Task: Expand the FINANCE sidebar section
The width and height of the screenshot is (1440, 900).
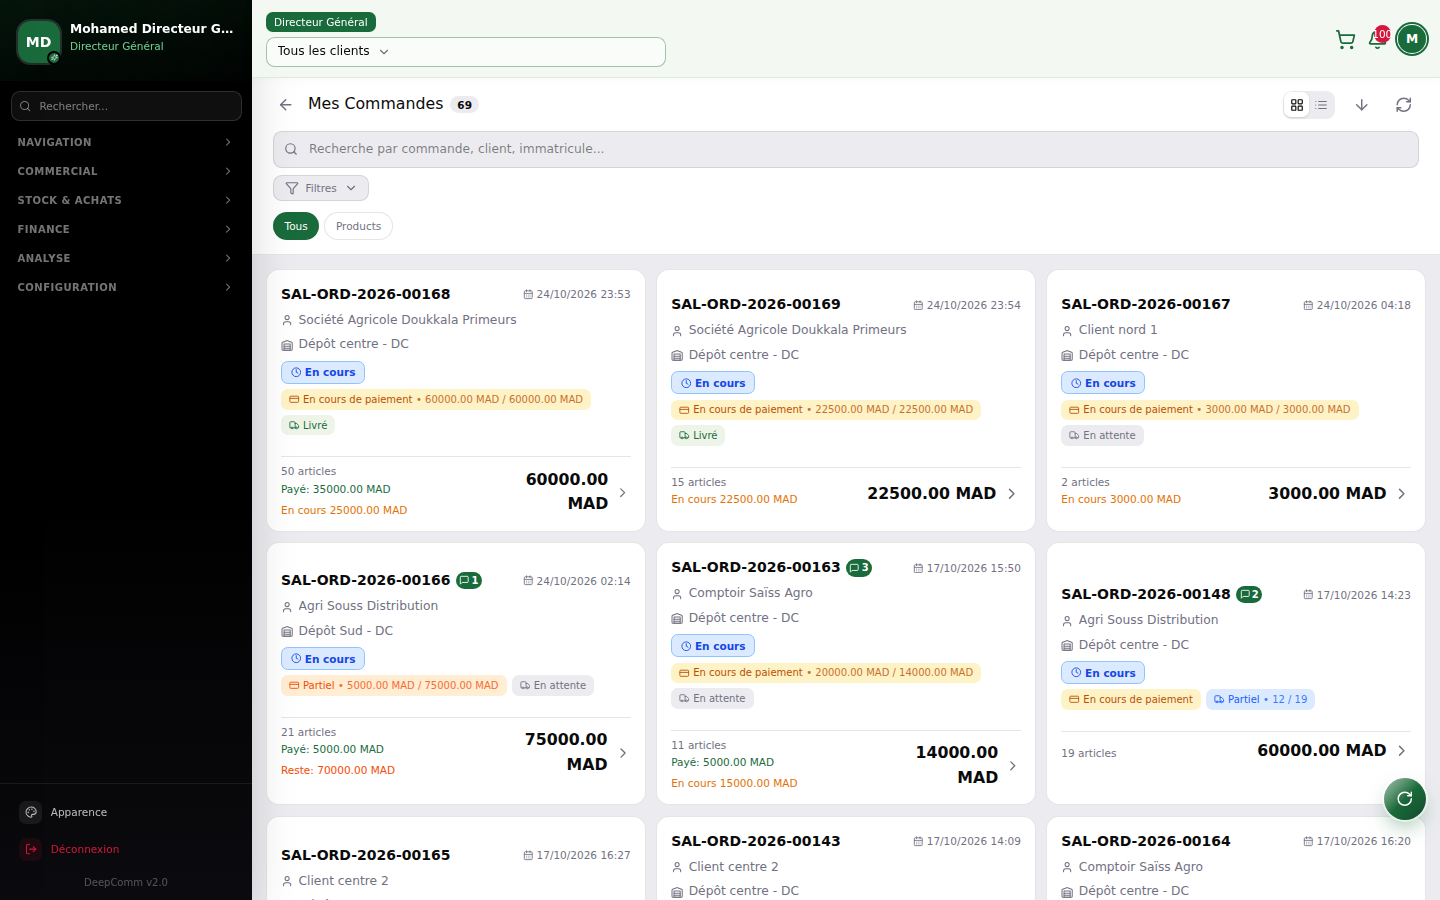Action: (125, 229)
